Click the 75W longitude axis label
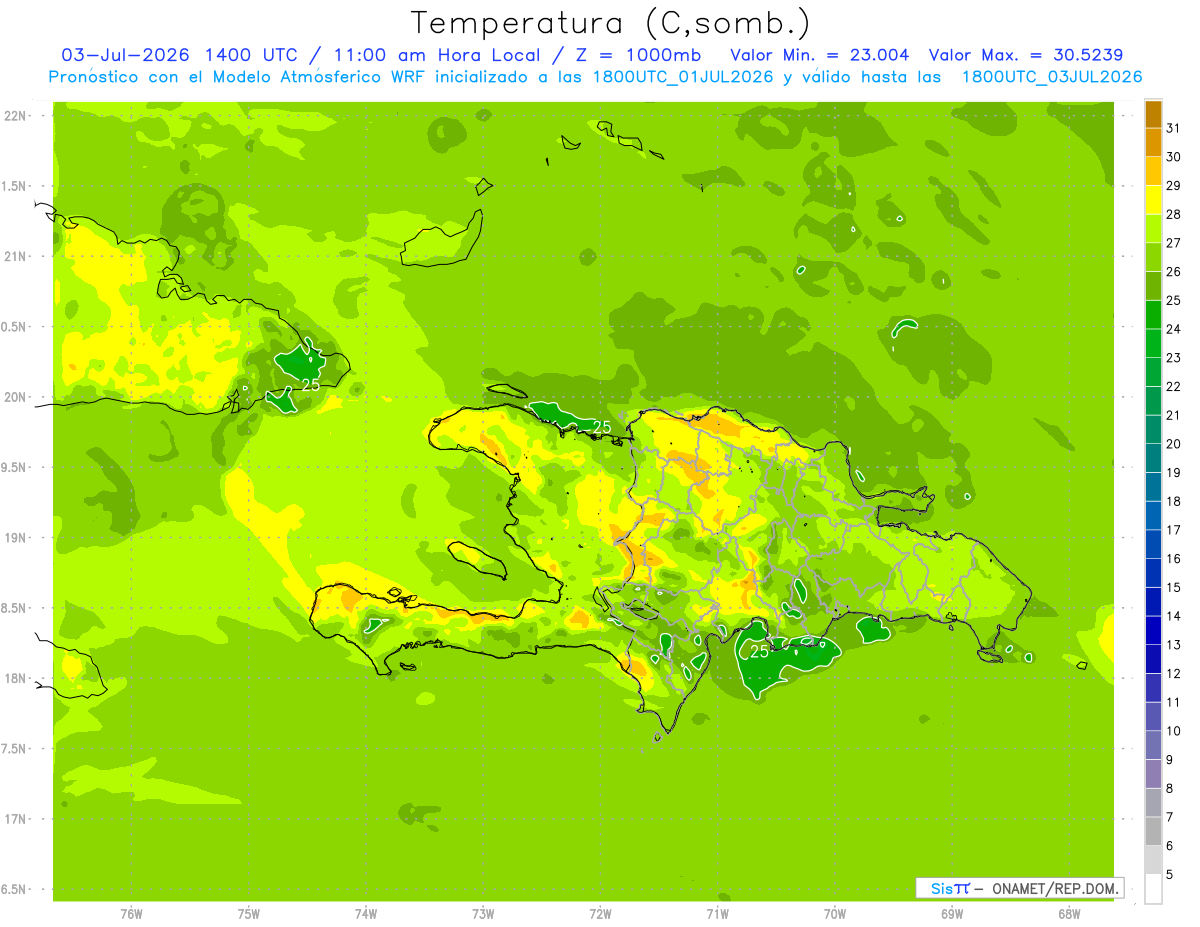 [x=249, y=913]
